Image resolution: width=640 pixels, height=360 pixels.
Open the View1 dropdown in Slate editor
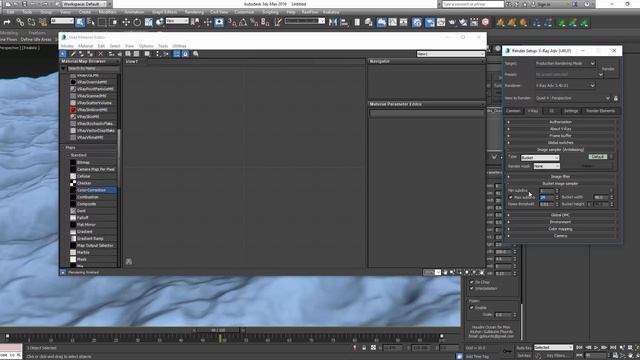450,54
